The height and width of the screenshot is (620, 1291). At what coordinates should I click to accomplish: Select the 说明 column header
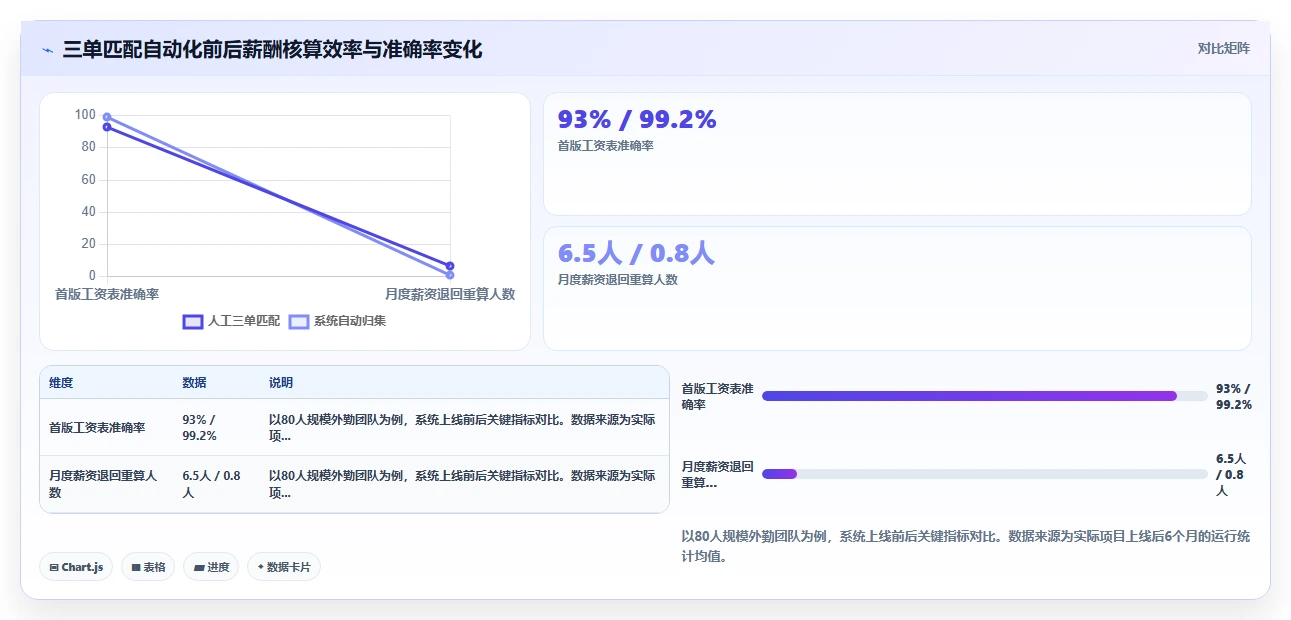tap(281, 383)
